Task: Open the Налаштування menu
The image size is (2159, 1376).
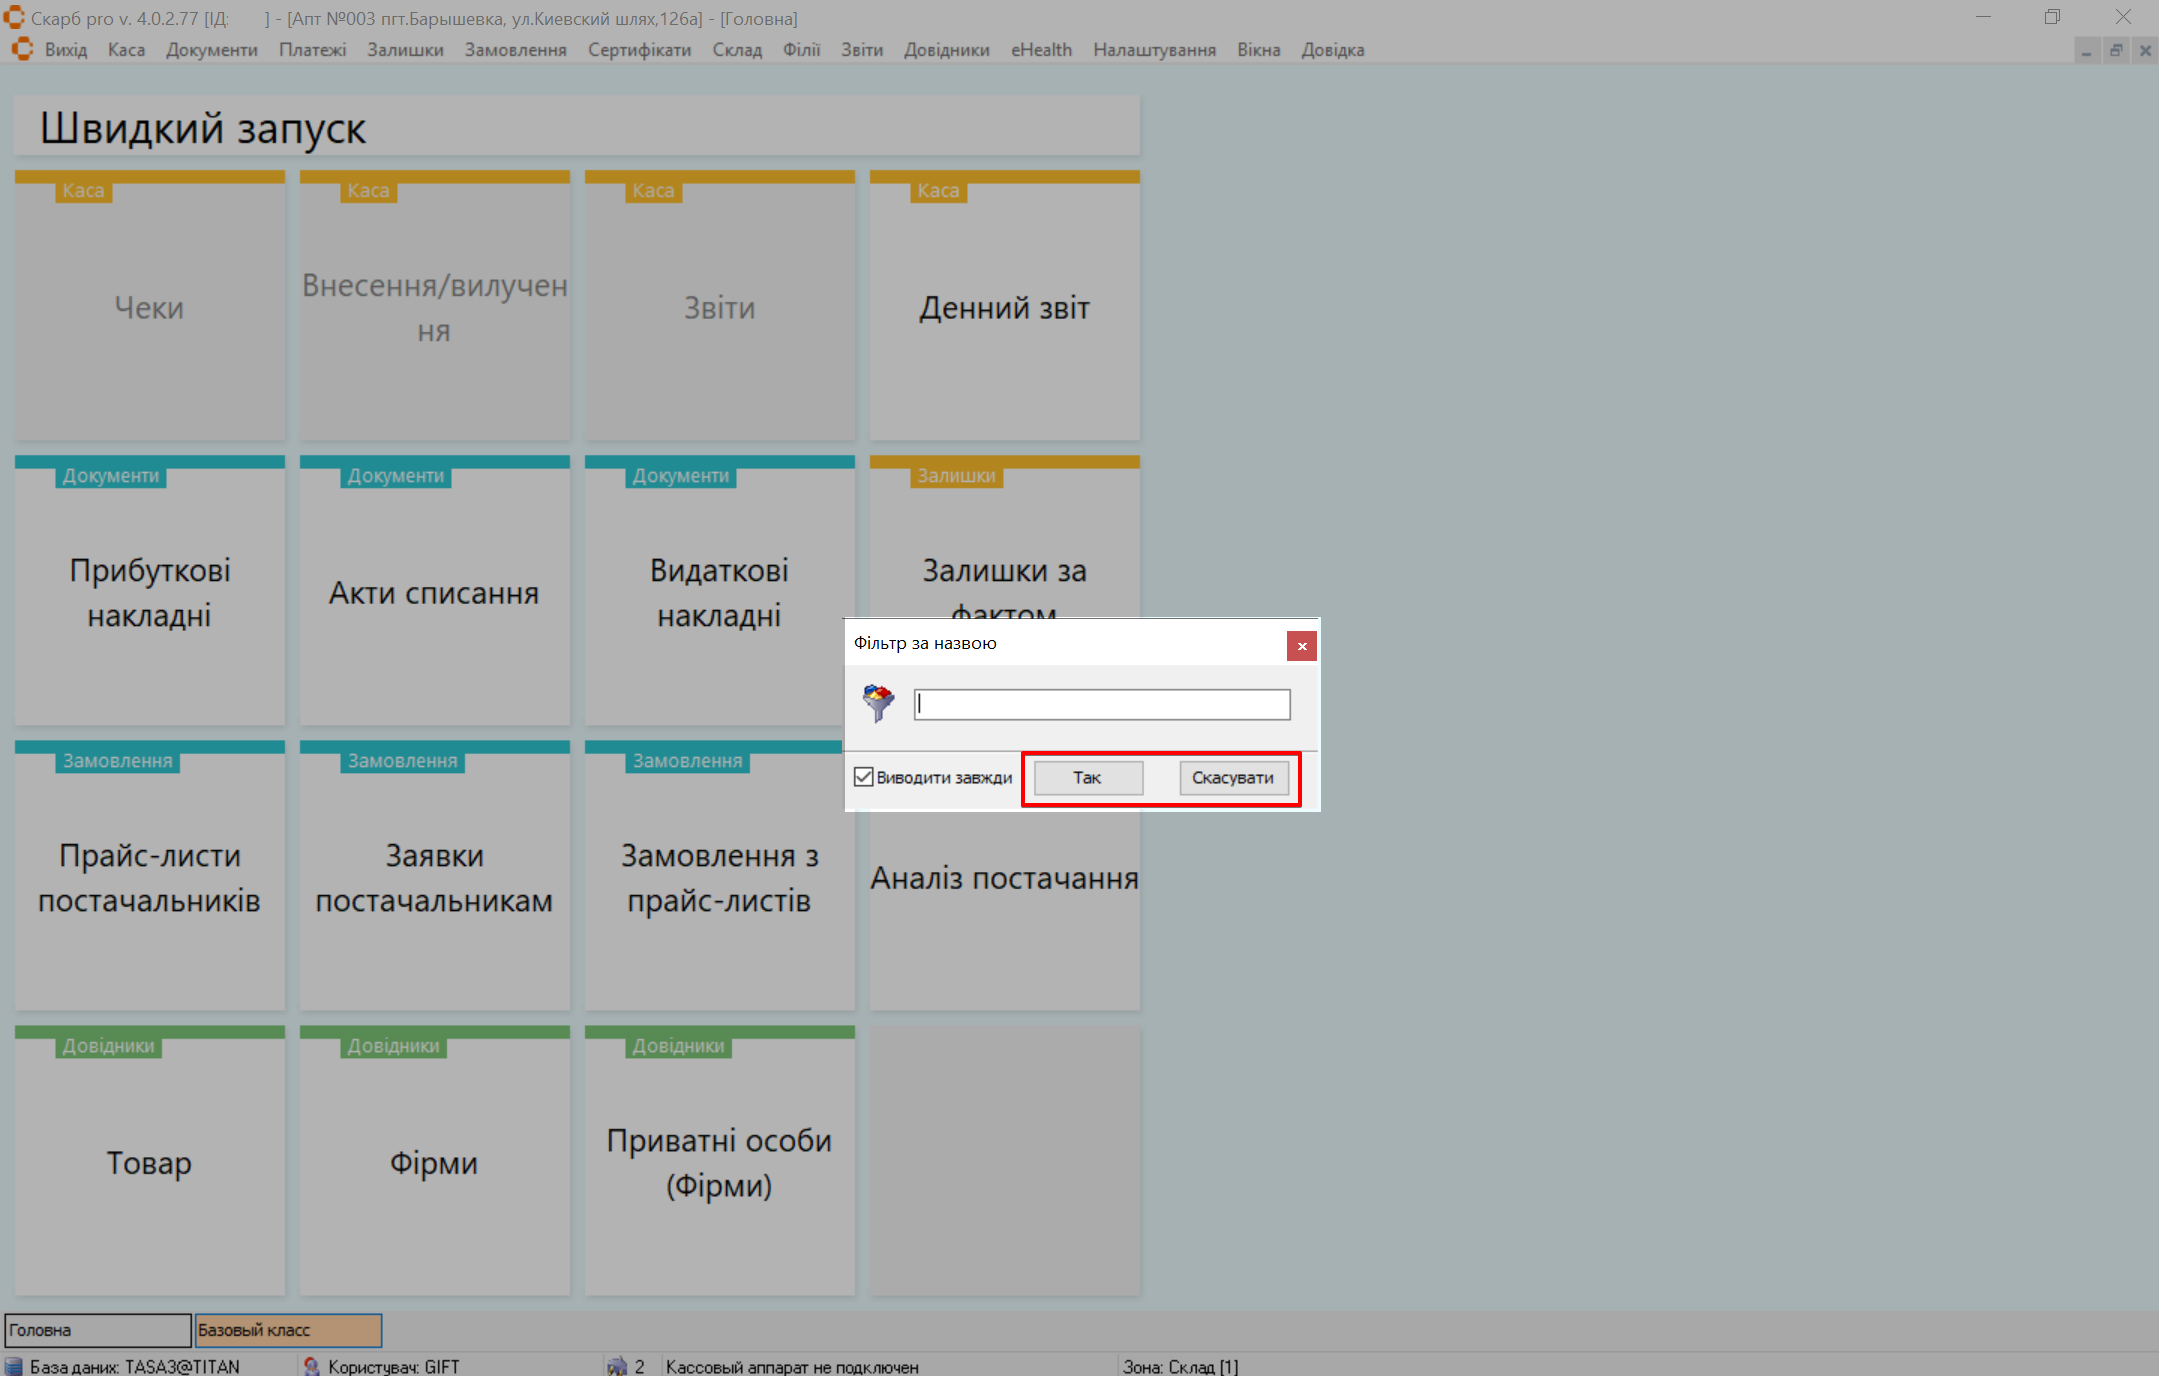Action: [1154, 50]
